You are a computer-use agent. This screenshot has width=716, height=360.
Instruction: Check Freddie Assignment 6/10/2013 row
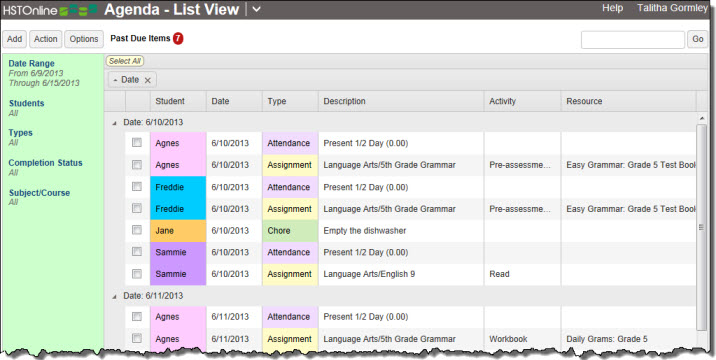tap(137, 208)
